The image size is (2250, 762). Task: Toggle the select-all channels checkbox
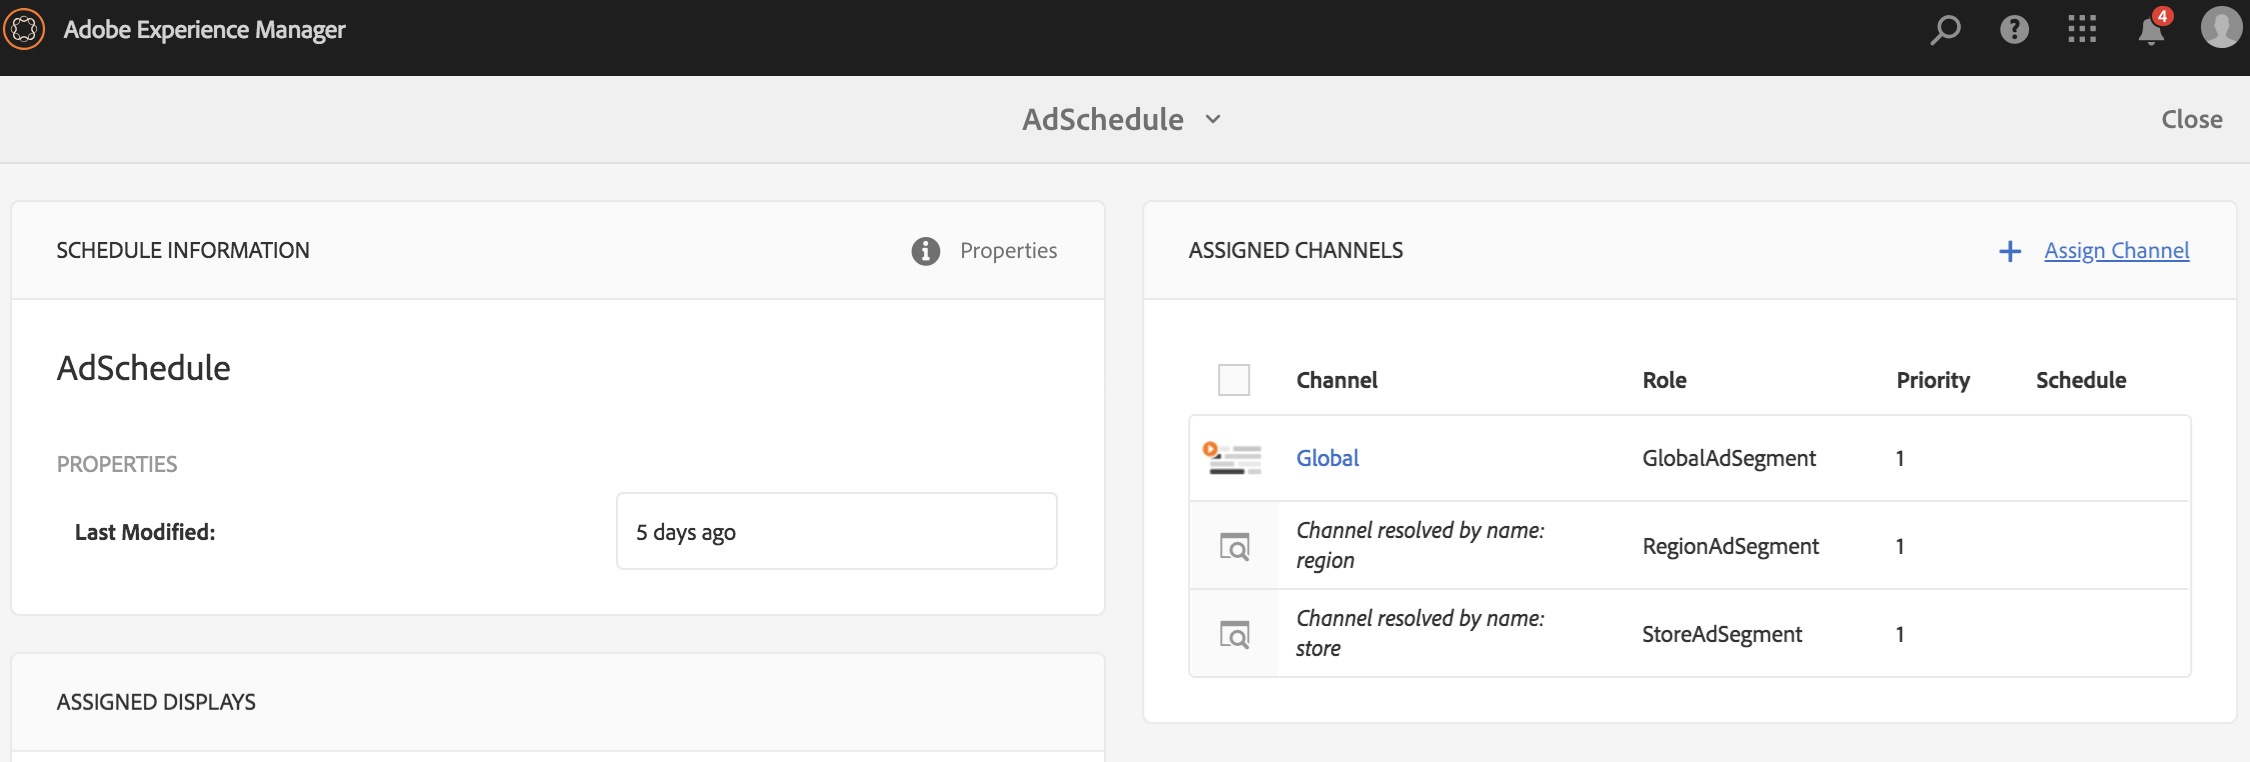click(x=1234, y=380)
